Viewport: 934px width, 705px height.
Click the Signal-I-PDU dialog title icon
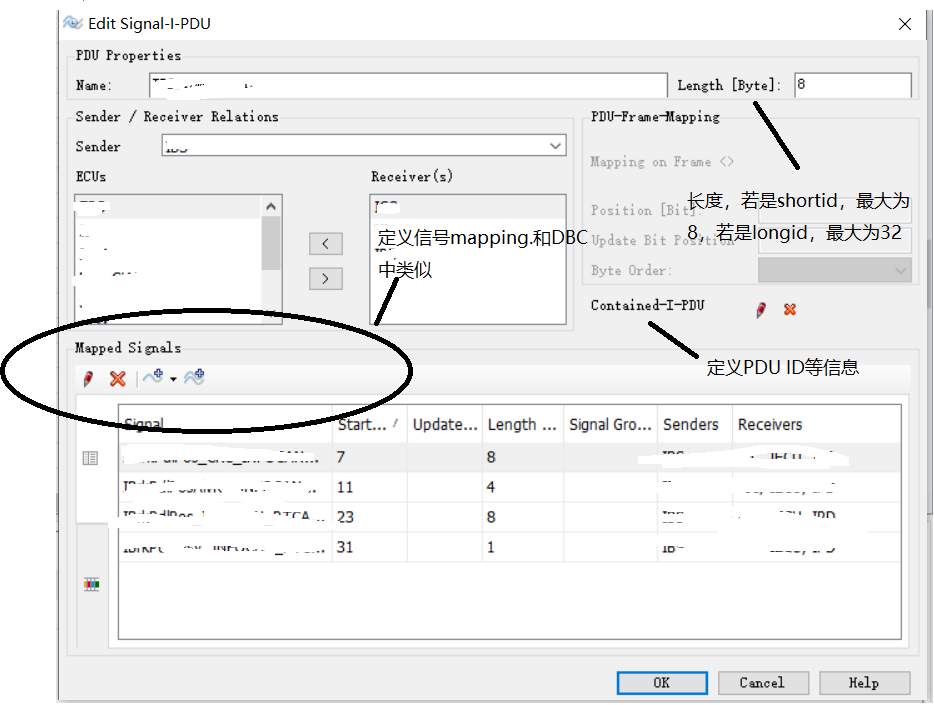[73, 23]
